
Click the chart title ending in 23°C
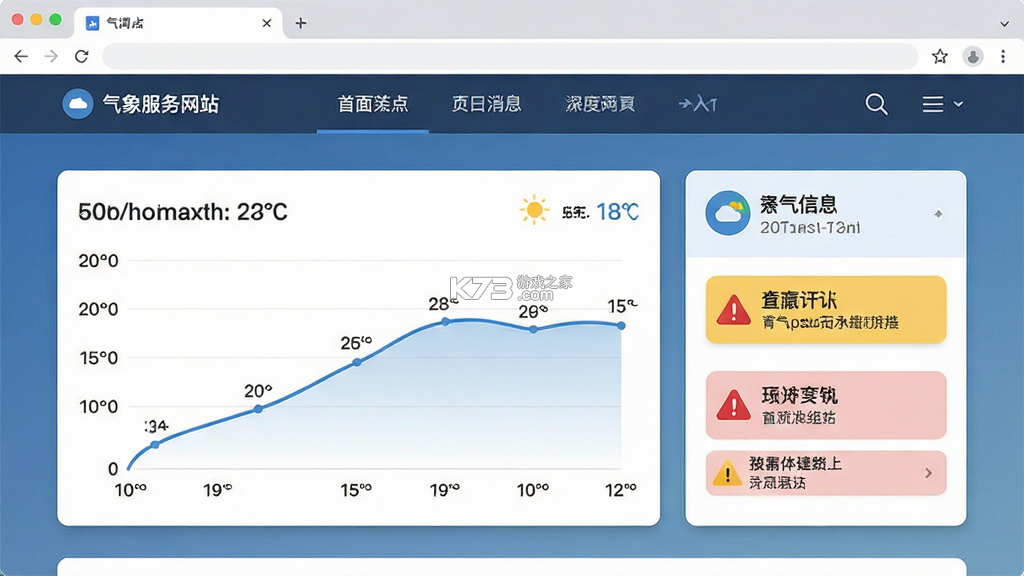183,212
